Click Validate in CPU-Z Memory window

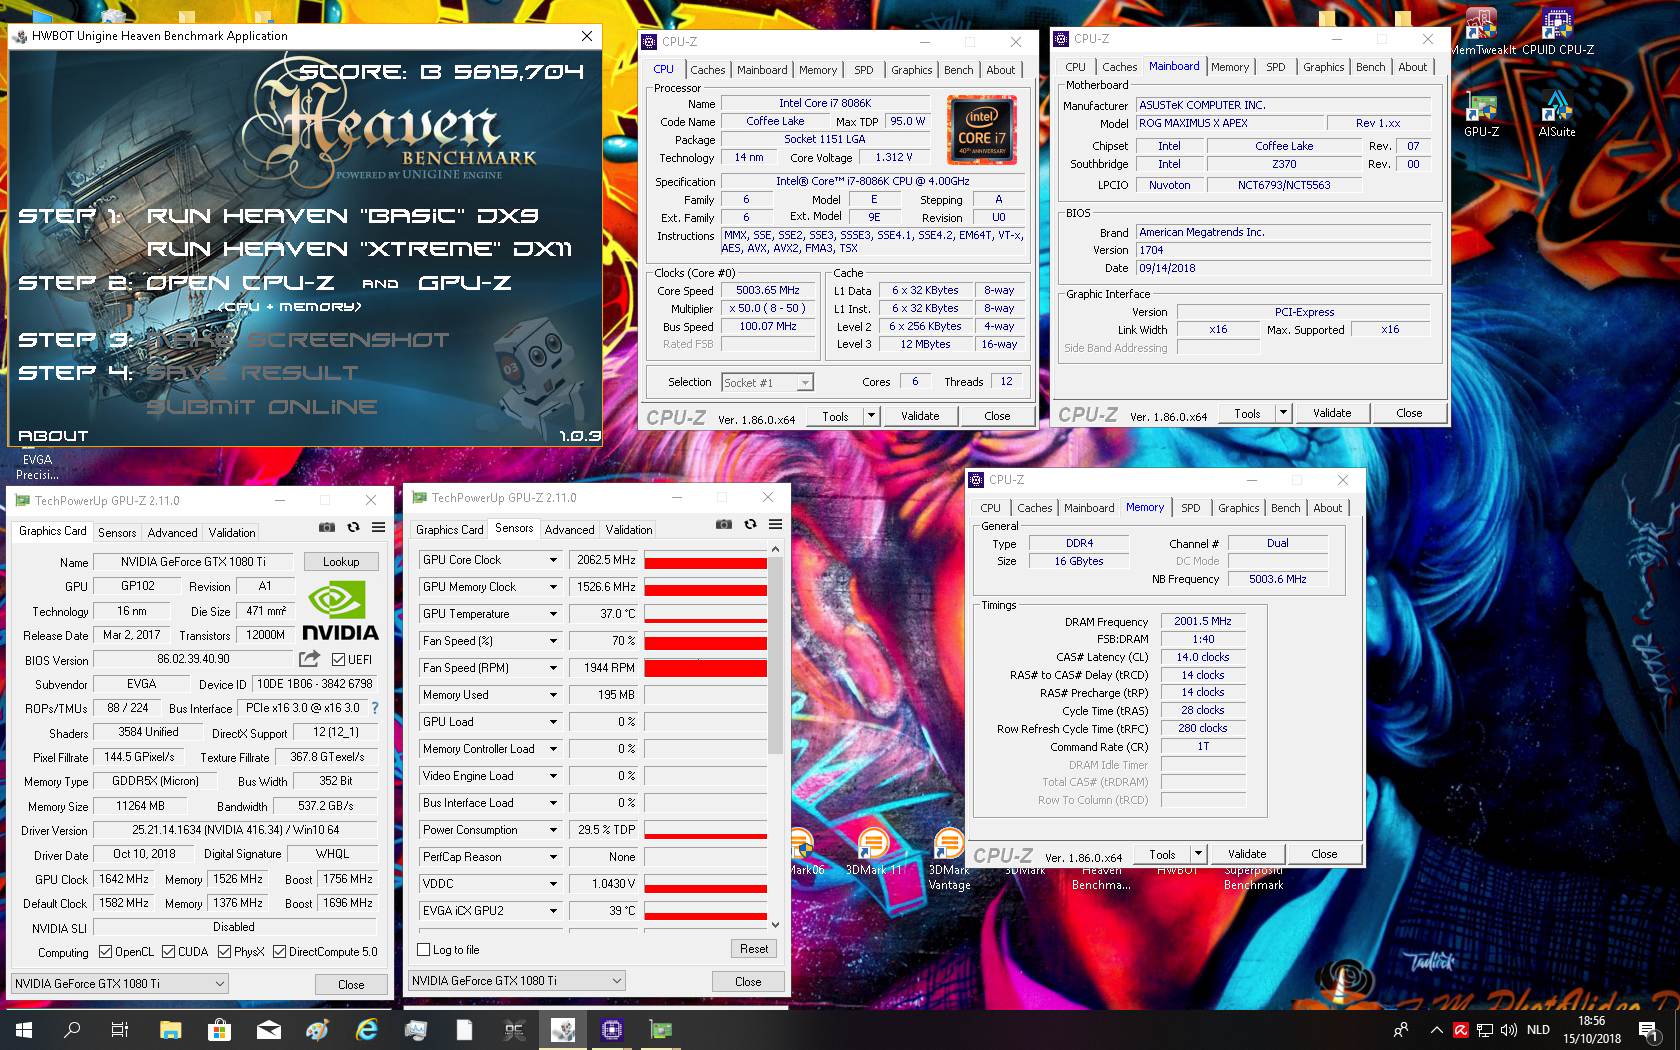point(1247,854)
